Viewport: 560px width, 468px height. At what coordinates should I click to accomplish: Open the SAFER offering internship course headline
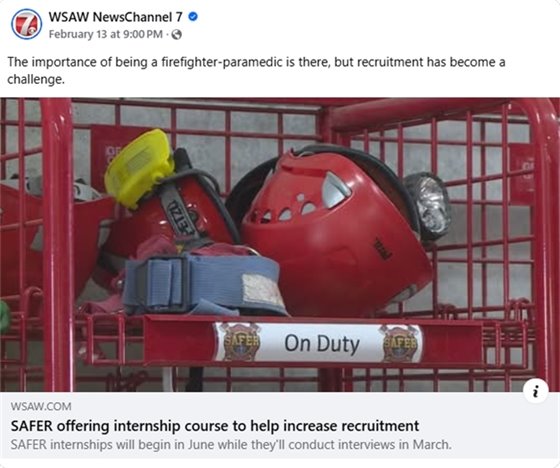coord(215,426)
